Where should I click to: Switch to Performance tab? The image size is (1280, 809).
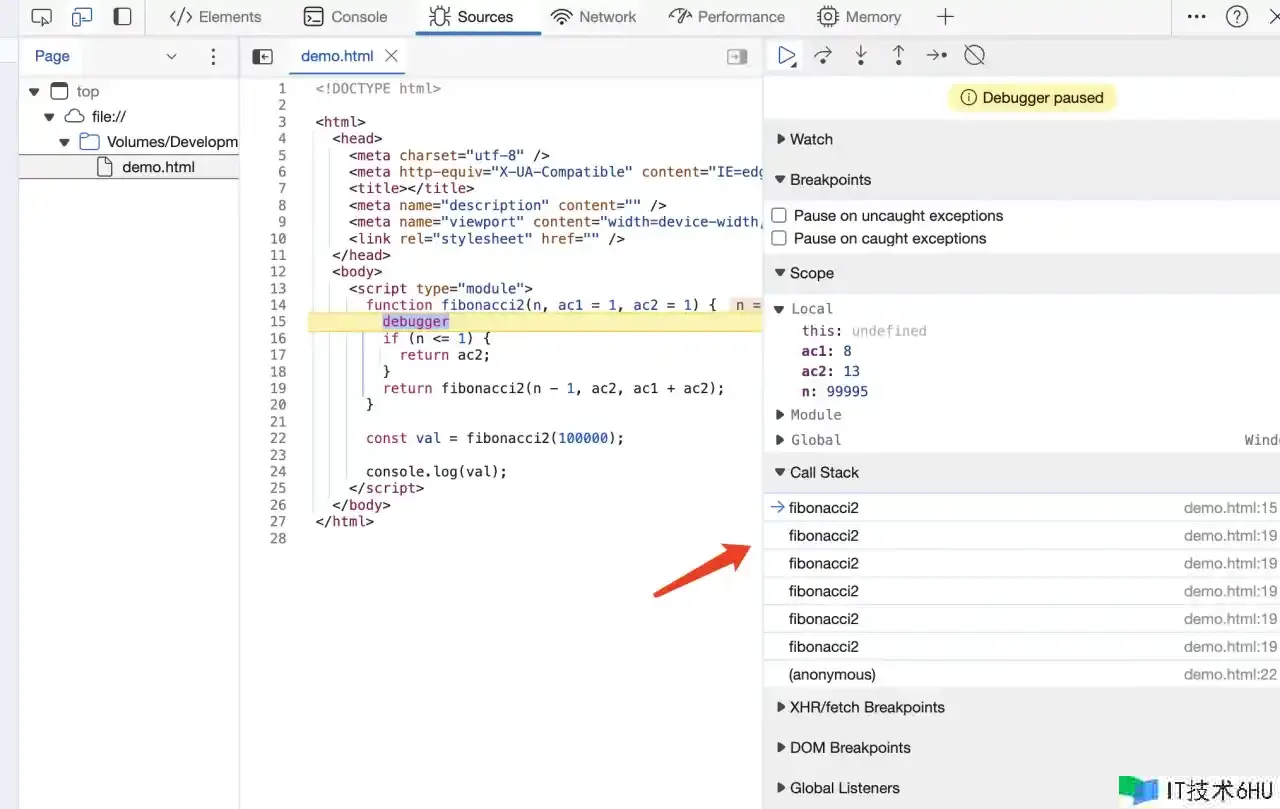(726, 17)
